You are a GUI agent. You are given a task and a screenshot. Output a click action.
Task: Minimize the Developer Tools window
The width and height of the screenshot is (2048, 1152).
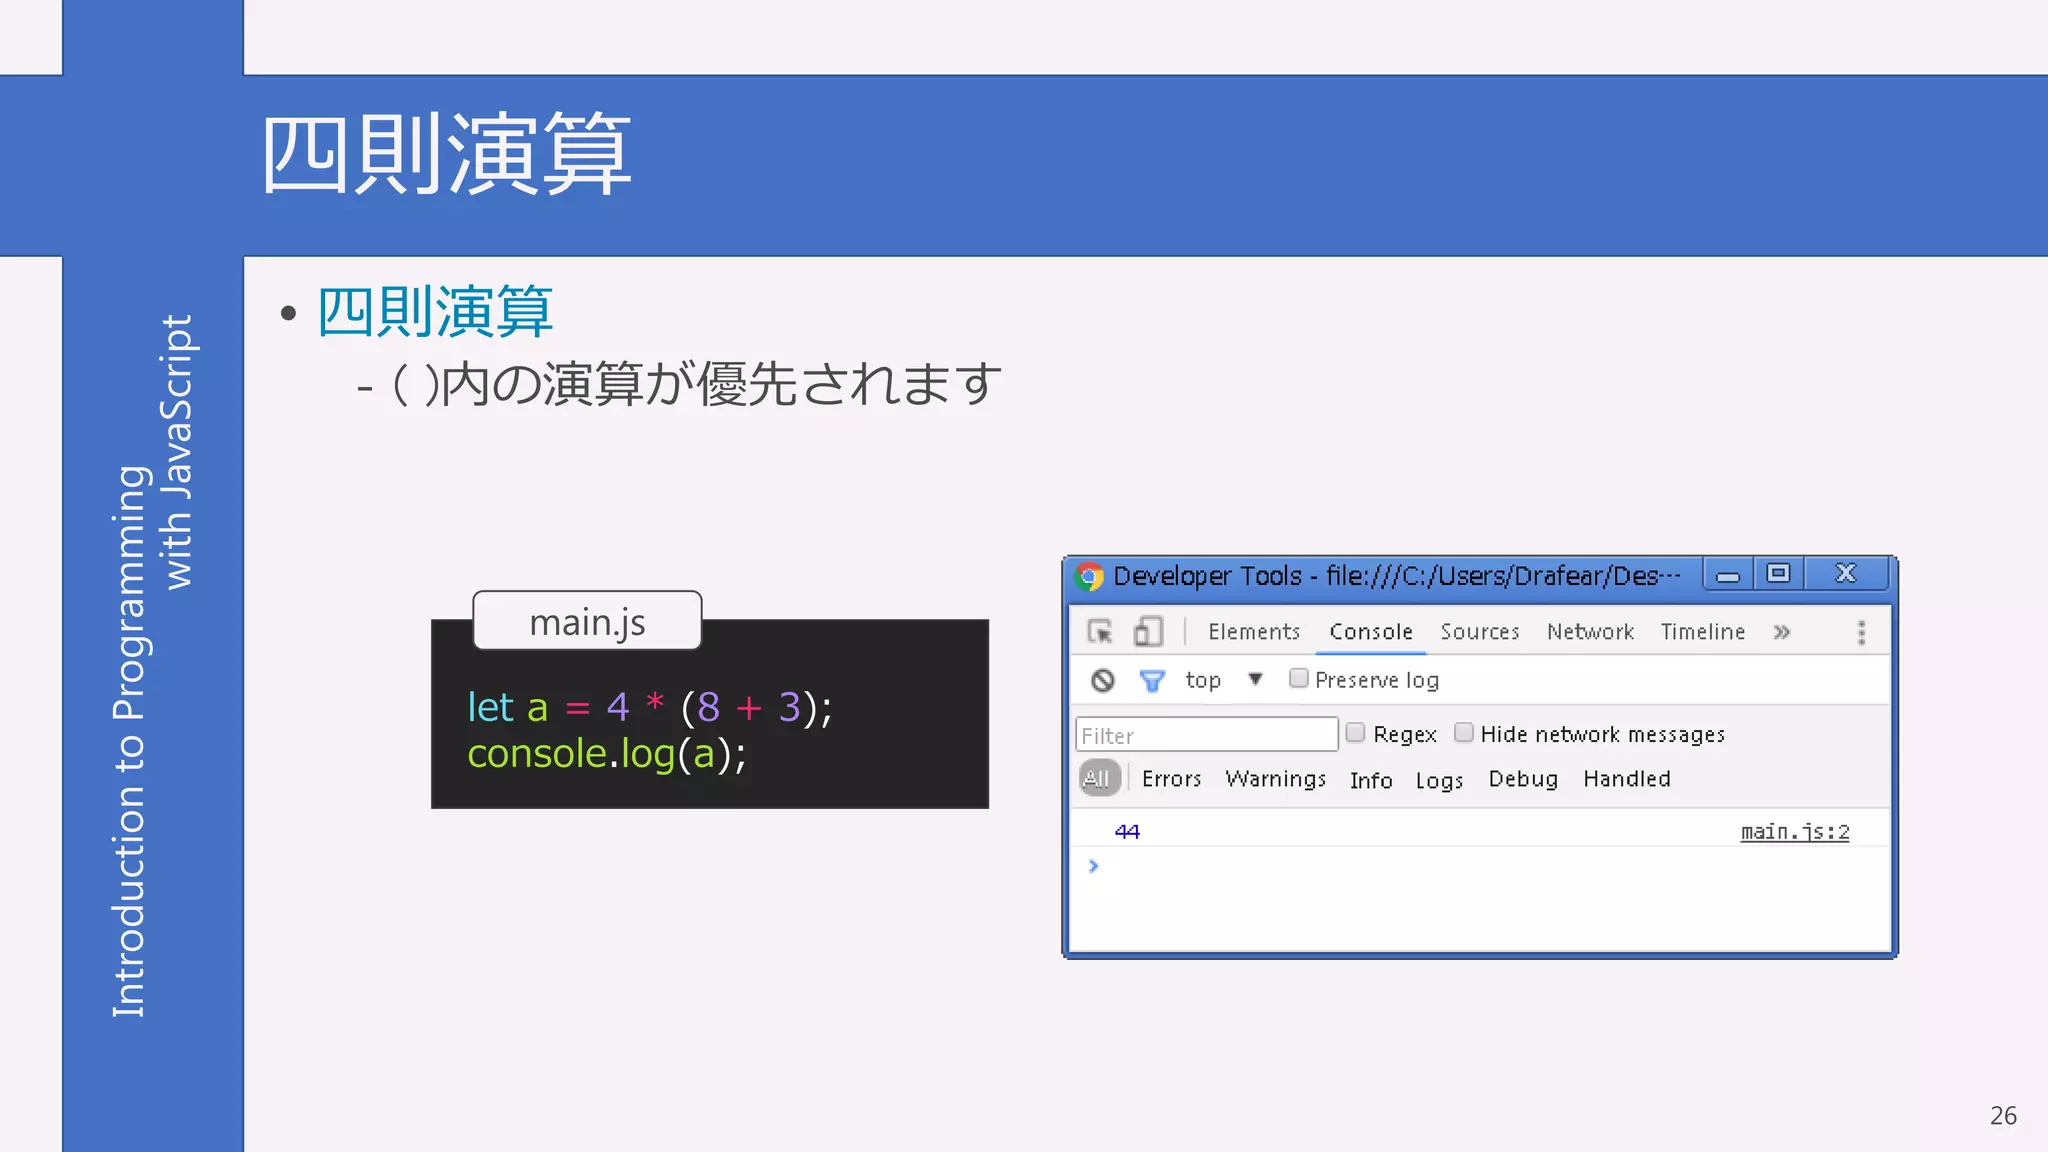tap(1728, 575)
